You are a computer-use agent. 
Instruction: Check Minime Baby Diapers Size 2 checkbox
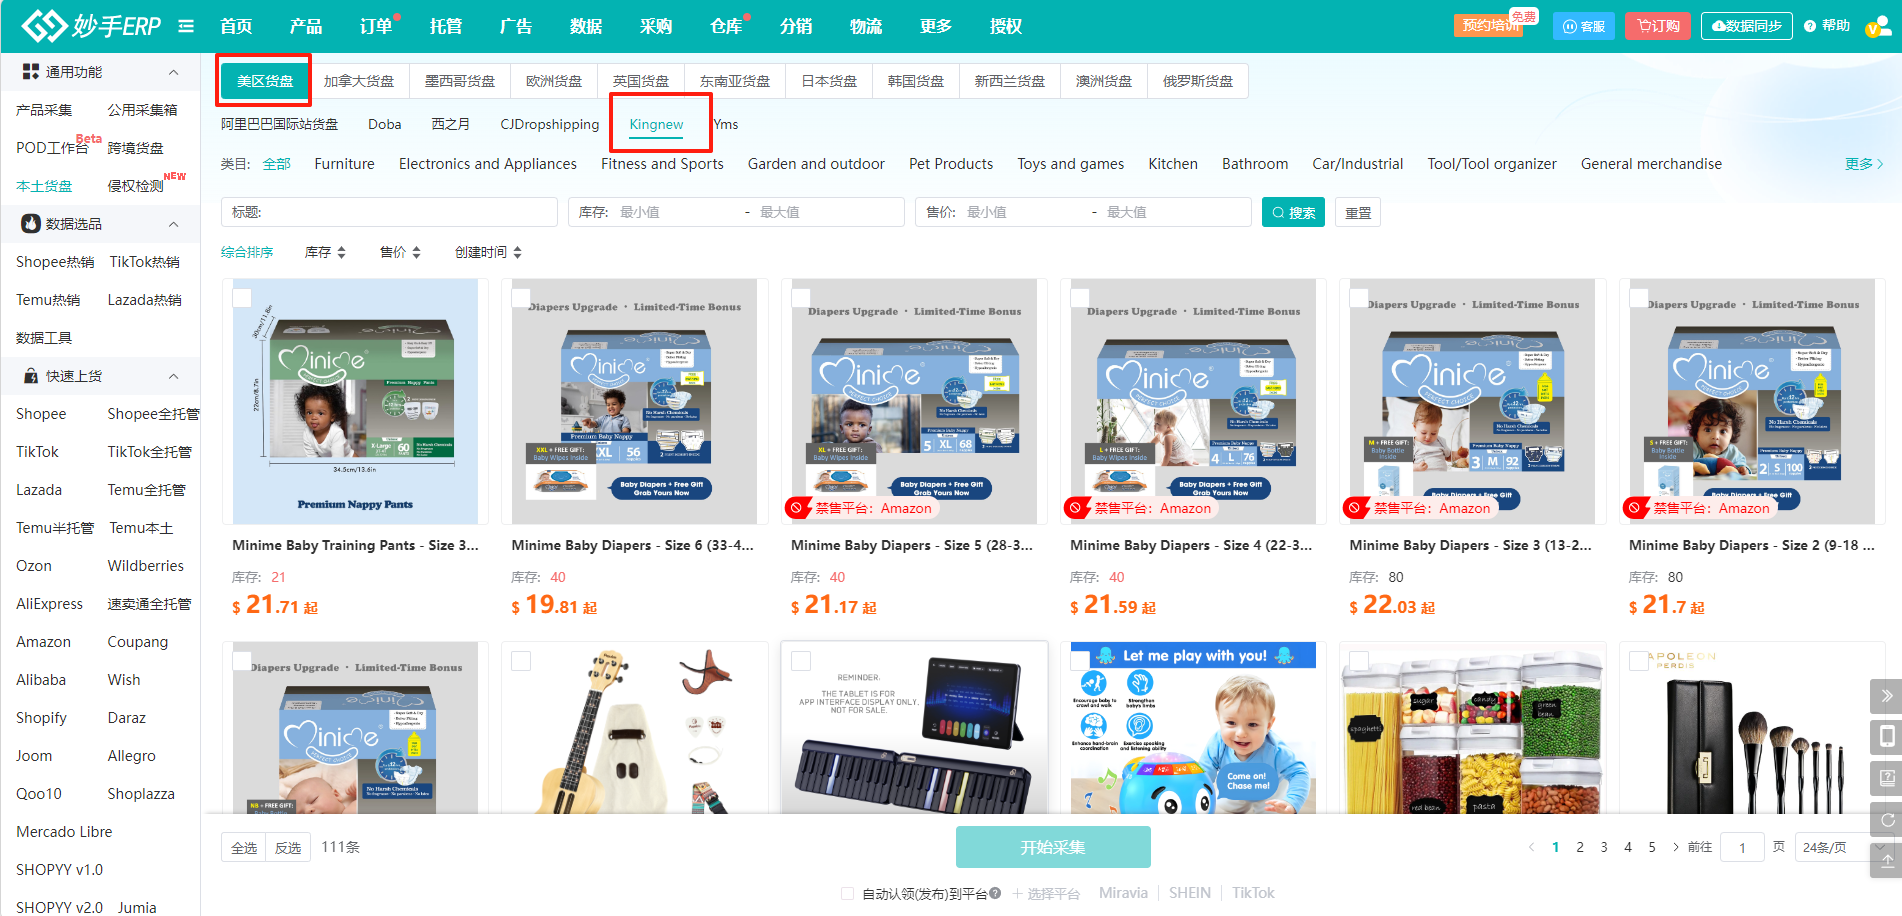[x=1639, y=297]
